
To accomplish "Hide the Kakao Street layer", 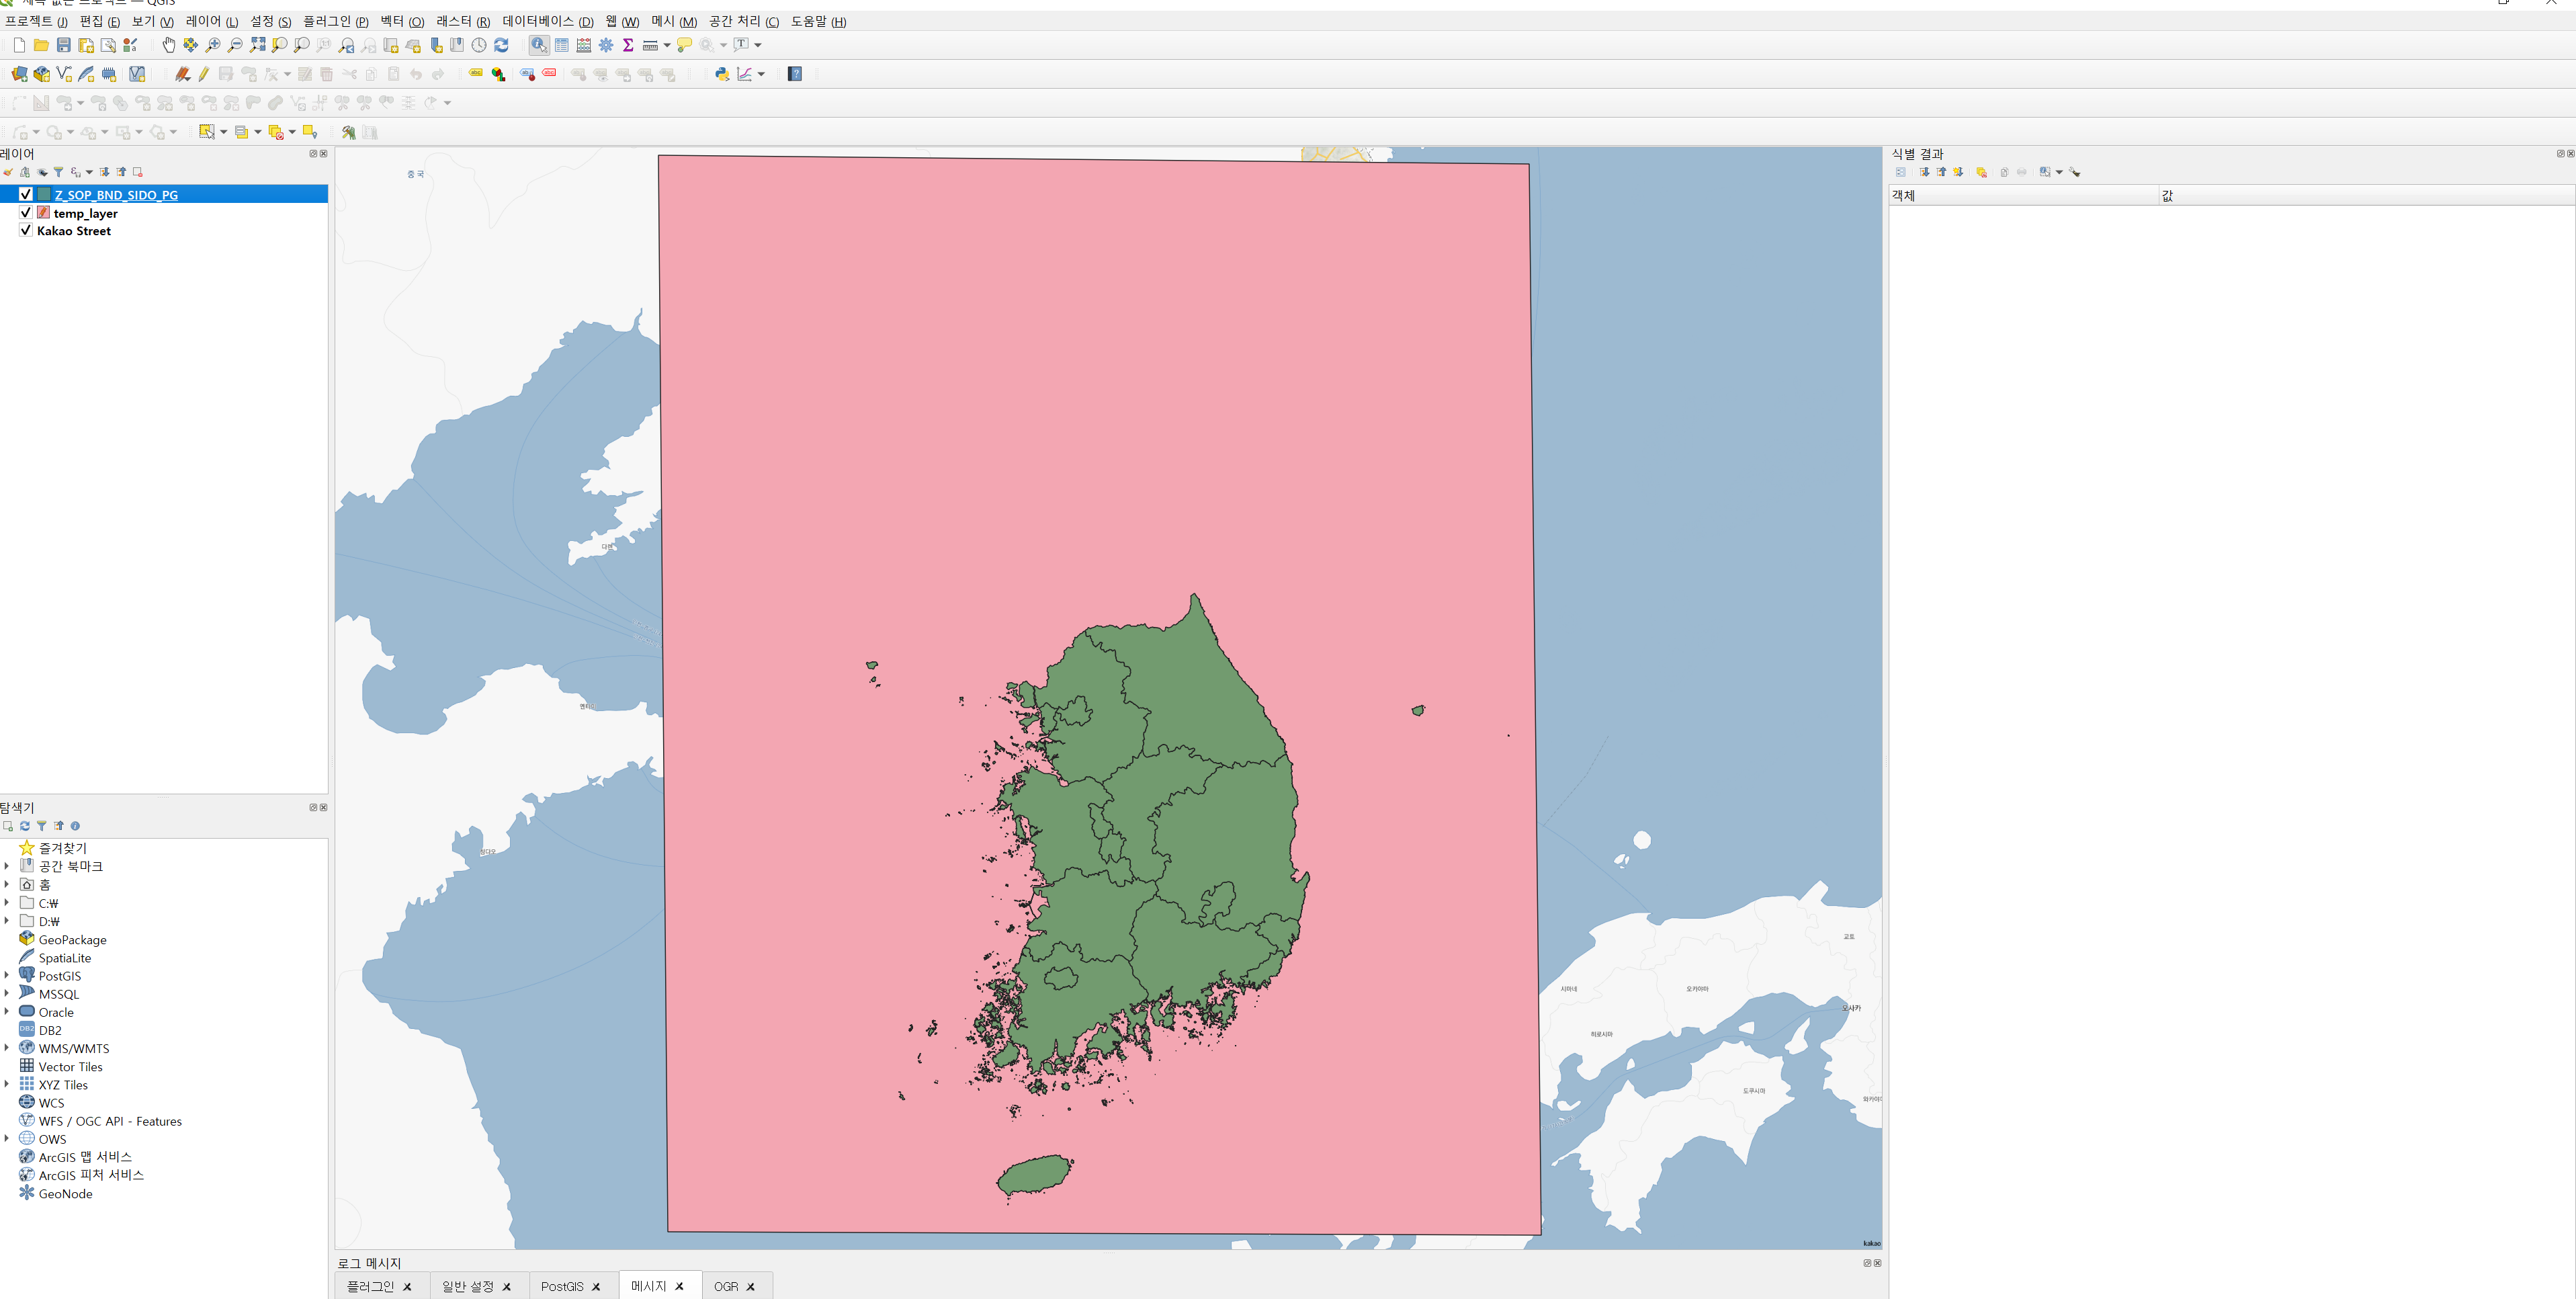I will point(26,231).
